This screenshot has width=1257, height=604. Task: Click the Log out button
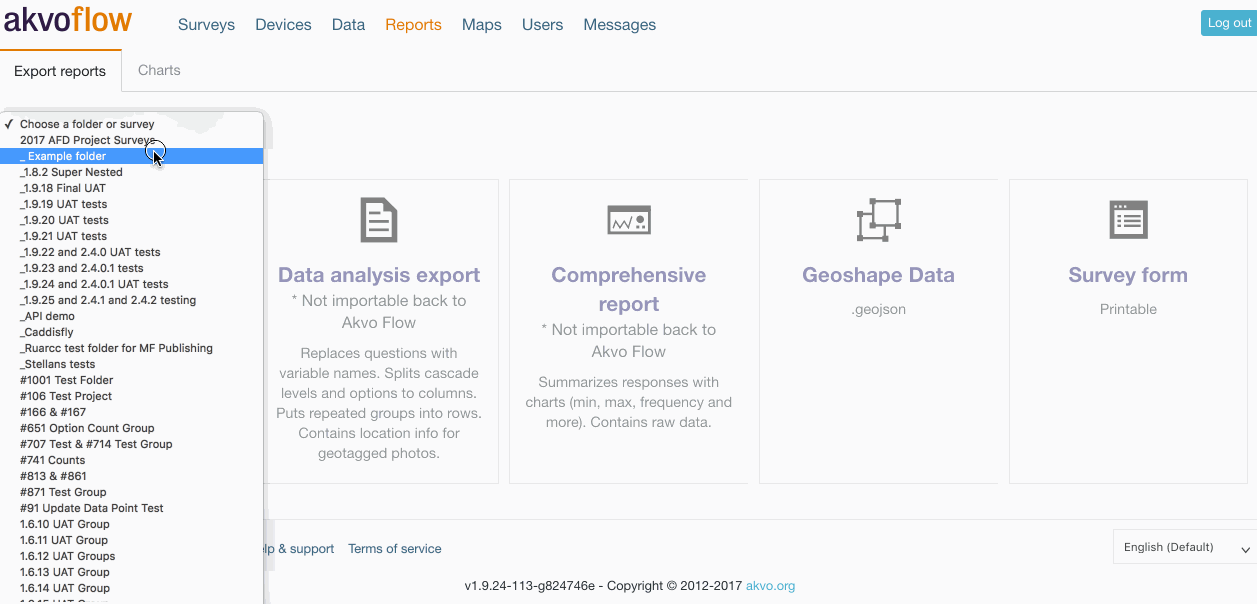[x=1229, y=23]
